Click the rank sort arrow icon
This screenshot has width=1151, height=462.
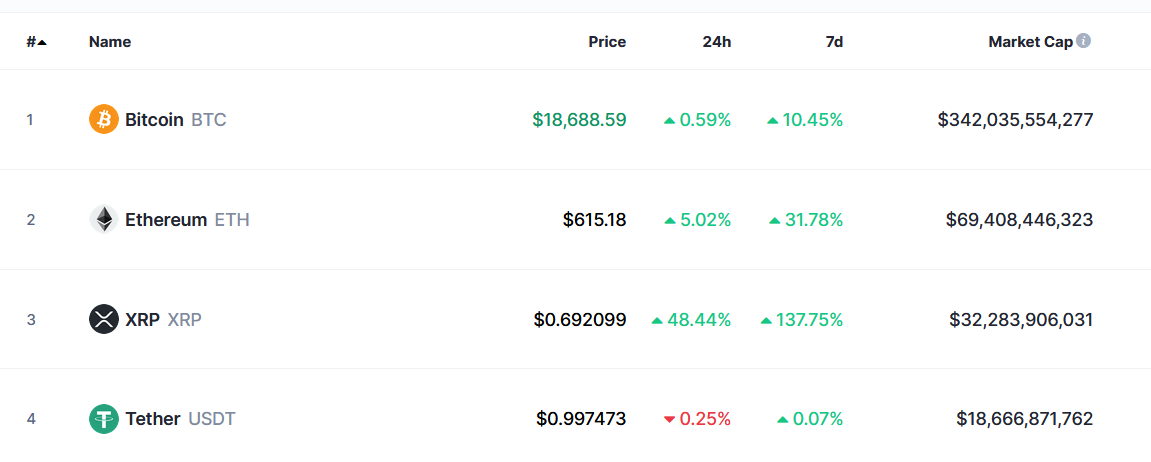pyautogui.click(x=42, y=42)
